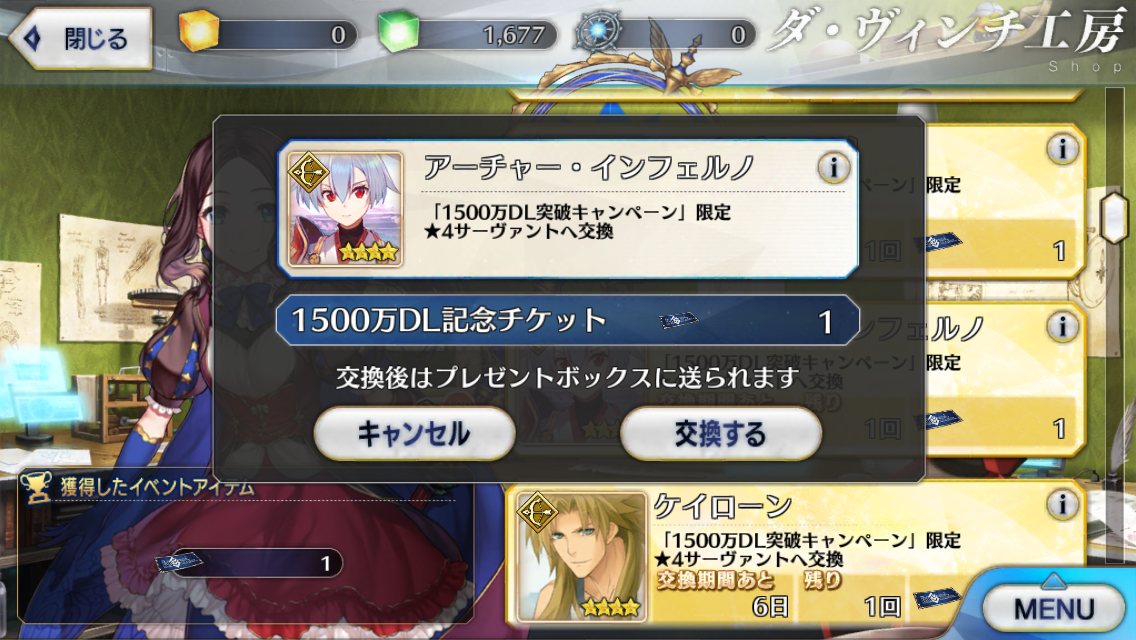Expand menu via arrow above MENU

point(1053,579)
